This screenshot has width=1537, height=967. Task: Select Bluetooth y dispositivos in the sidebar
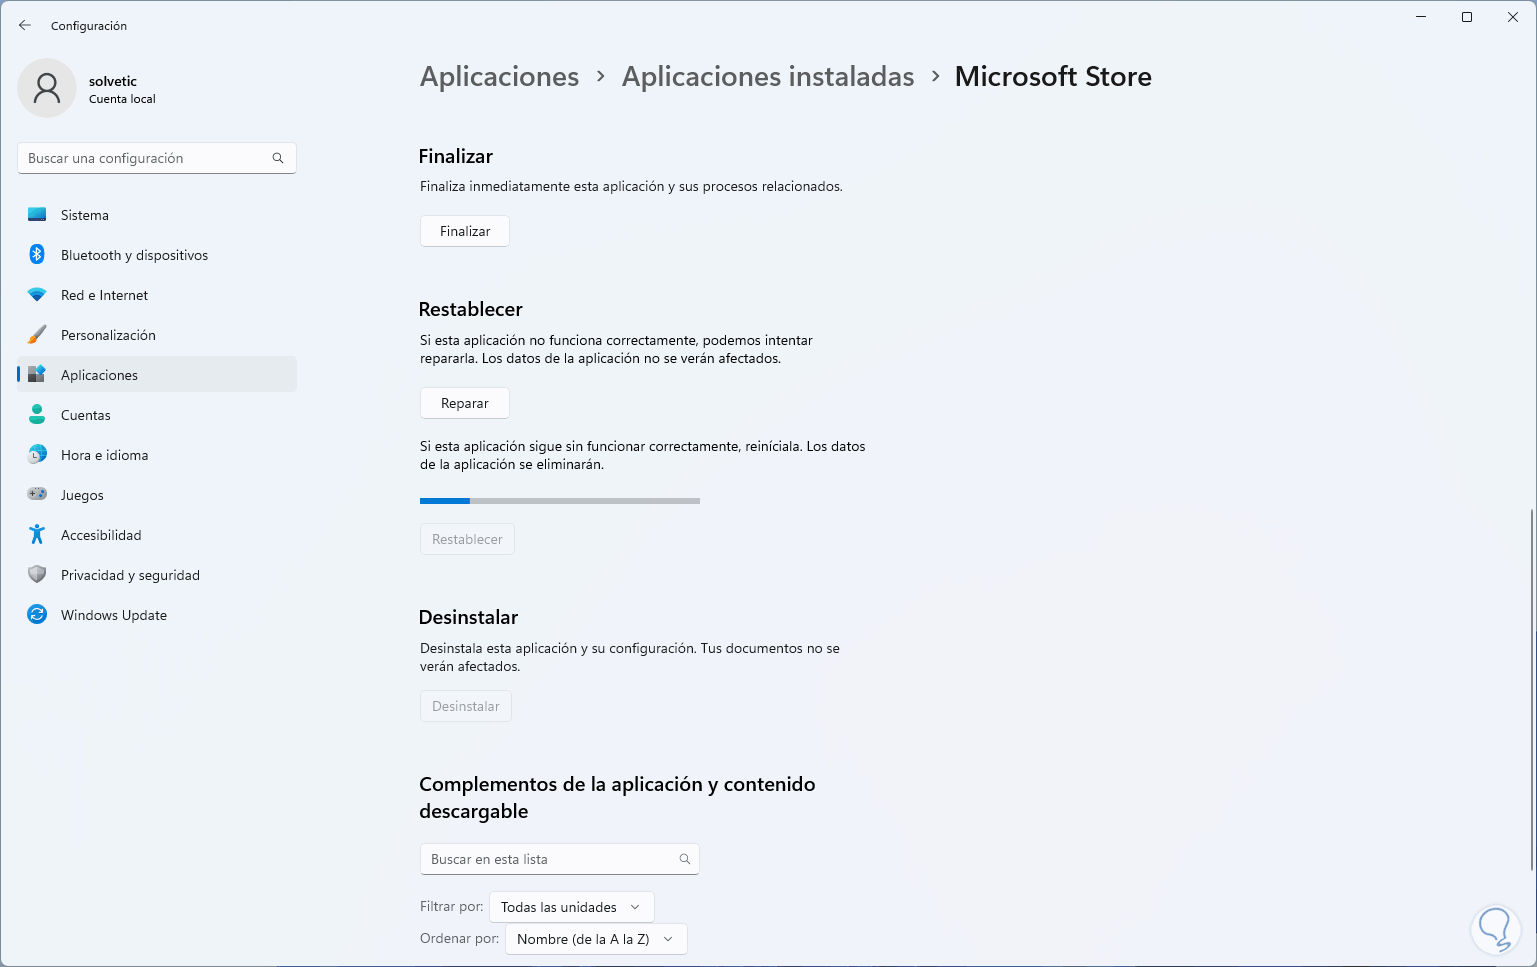coord(133,254)
